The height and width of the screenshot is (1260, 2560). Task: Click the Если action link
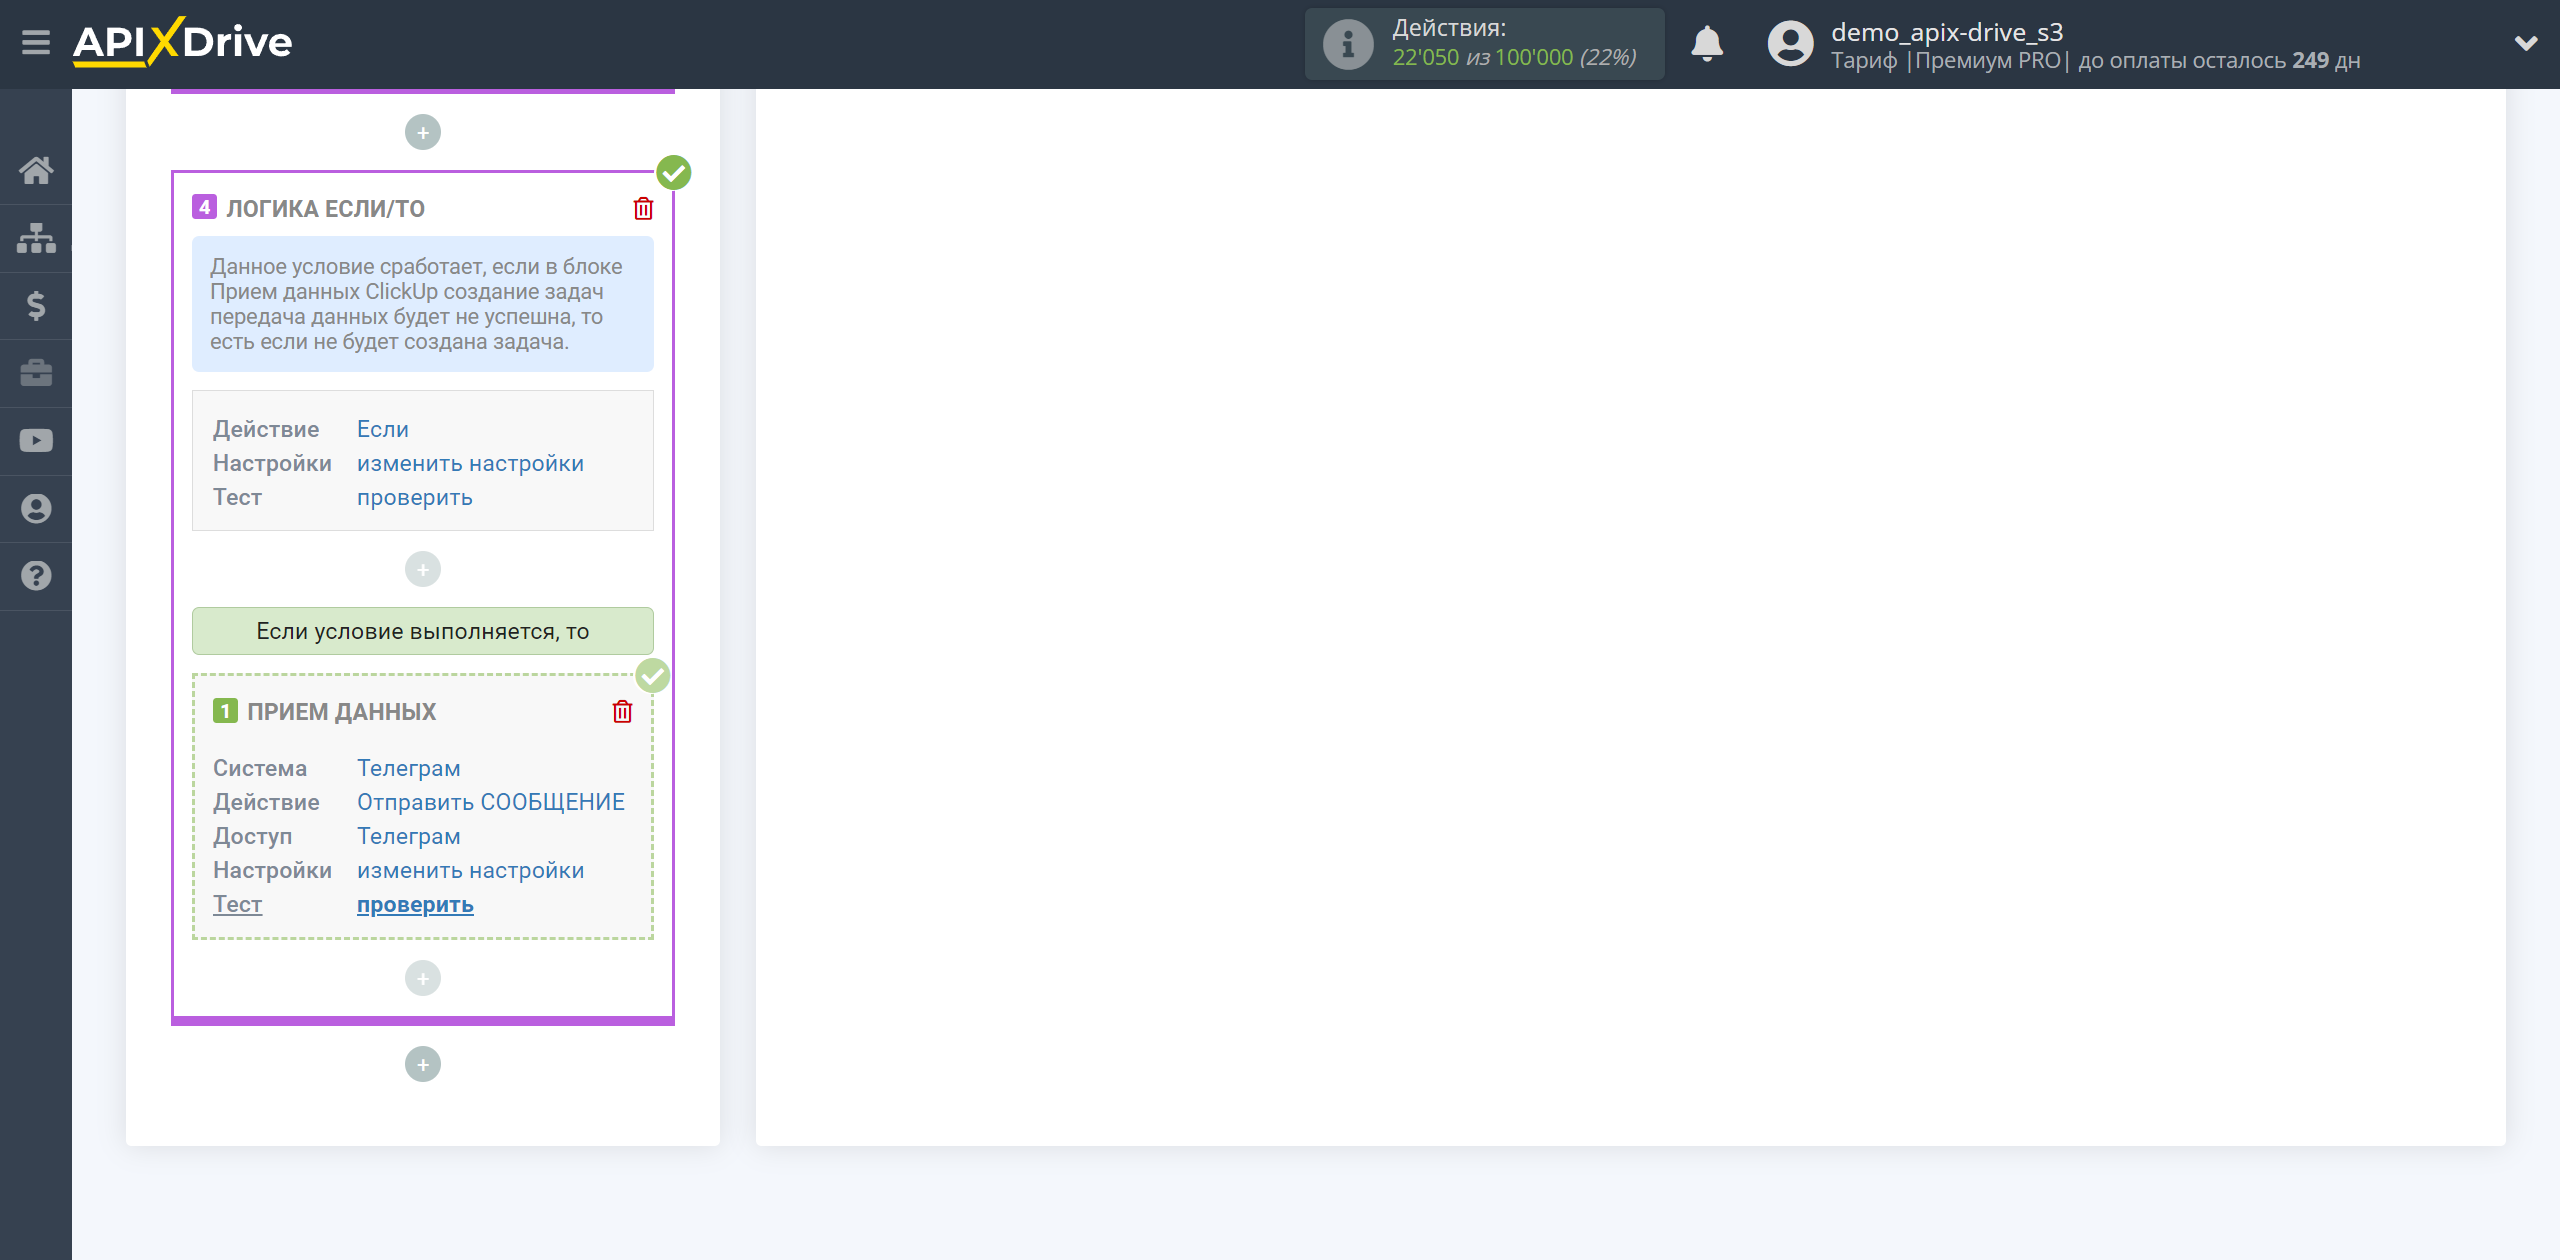[x=383, y=429]
